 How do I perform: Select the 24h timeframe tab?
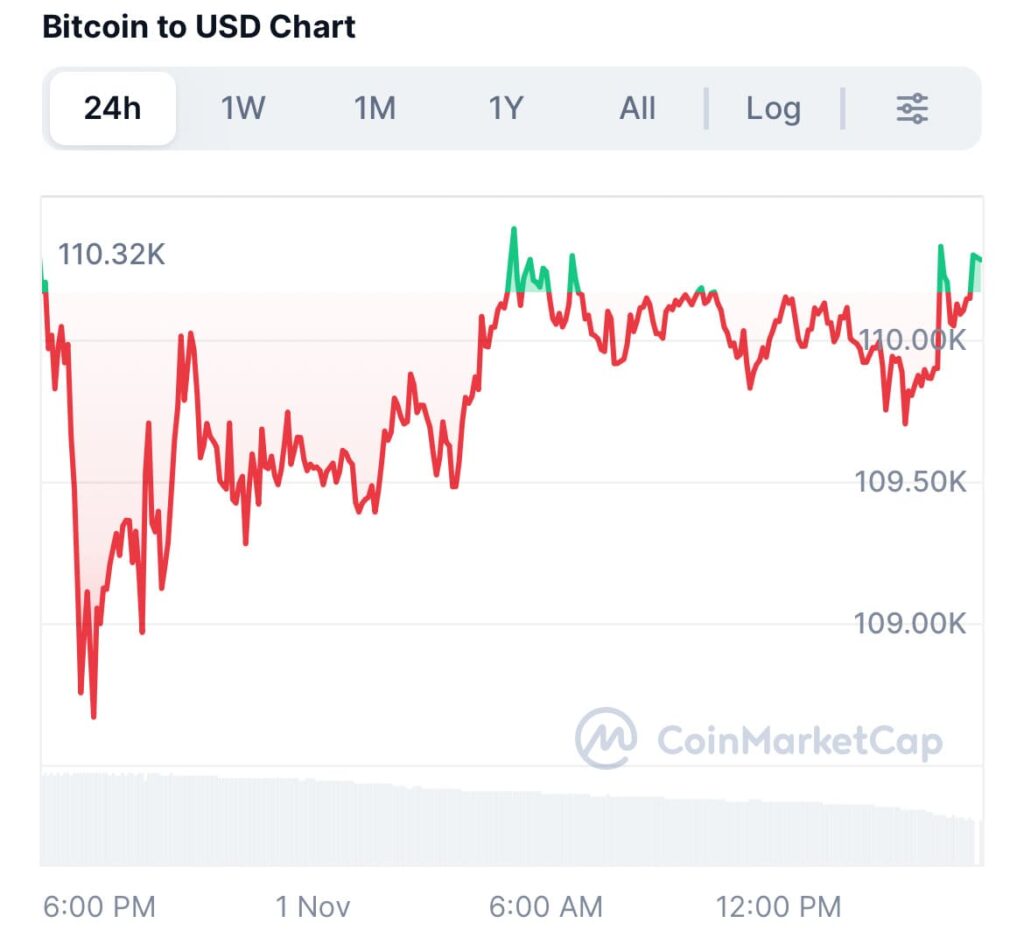(113, 108)
